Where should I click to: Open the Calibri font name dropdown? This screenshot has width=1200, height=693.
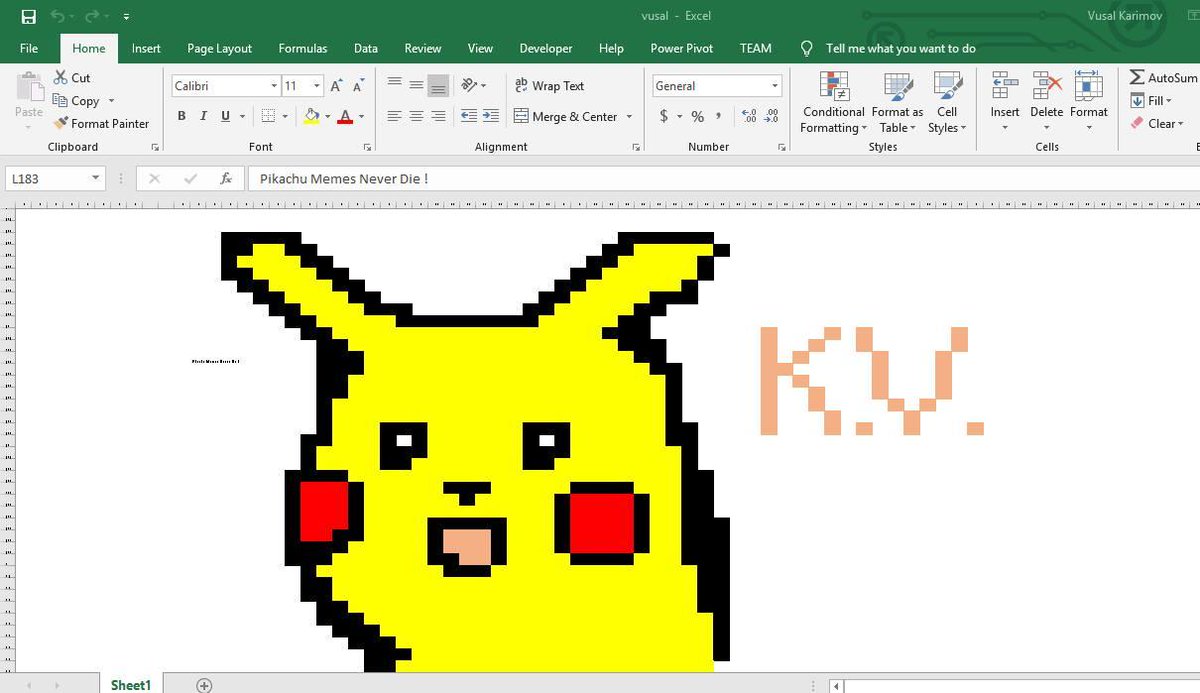pos(274,86)
